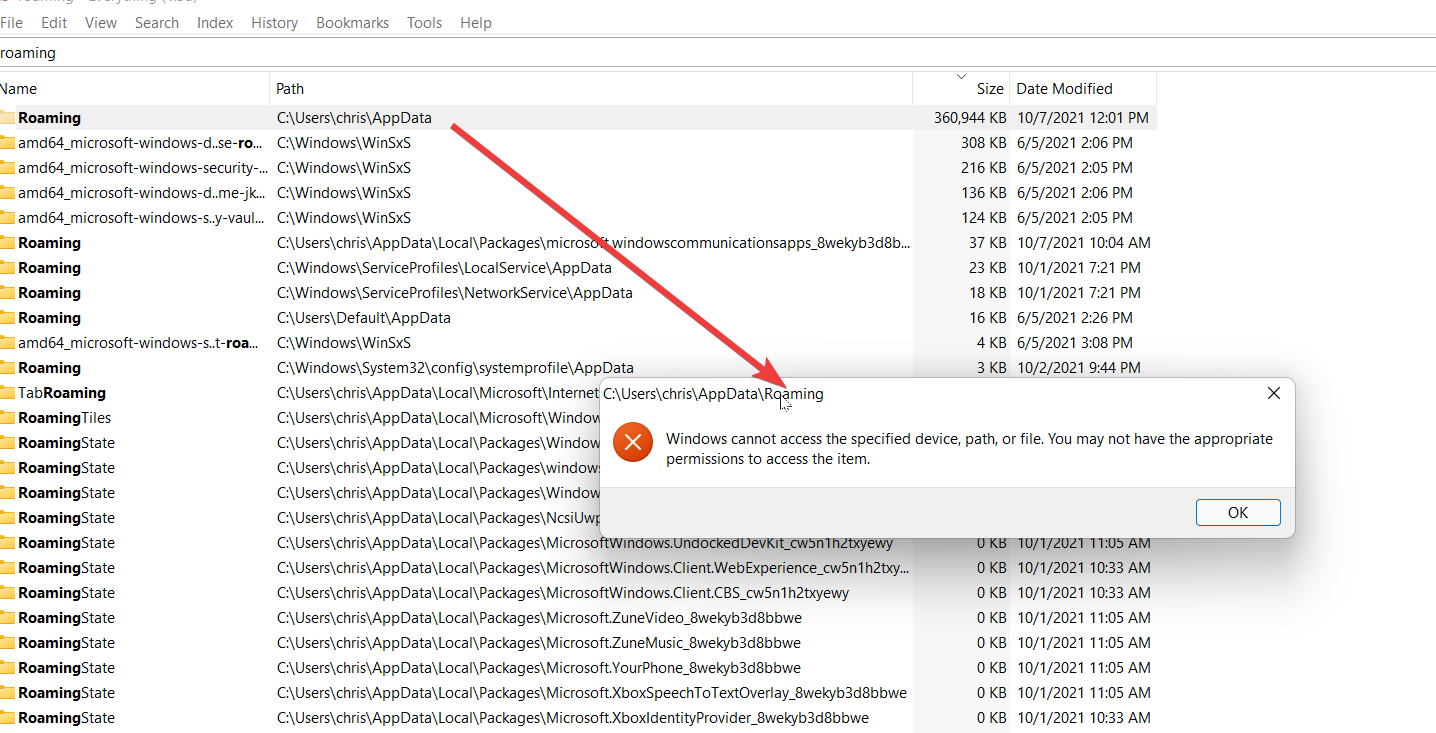The width and height of the screenshot is (1436, 733).
Task: Sort results by the Path column header
Action: pos(289,88)
